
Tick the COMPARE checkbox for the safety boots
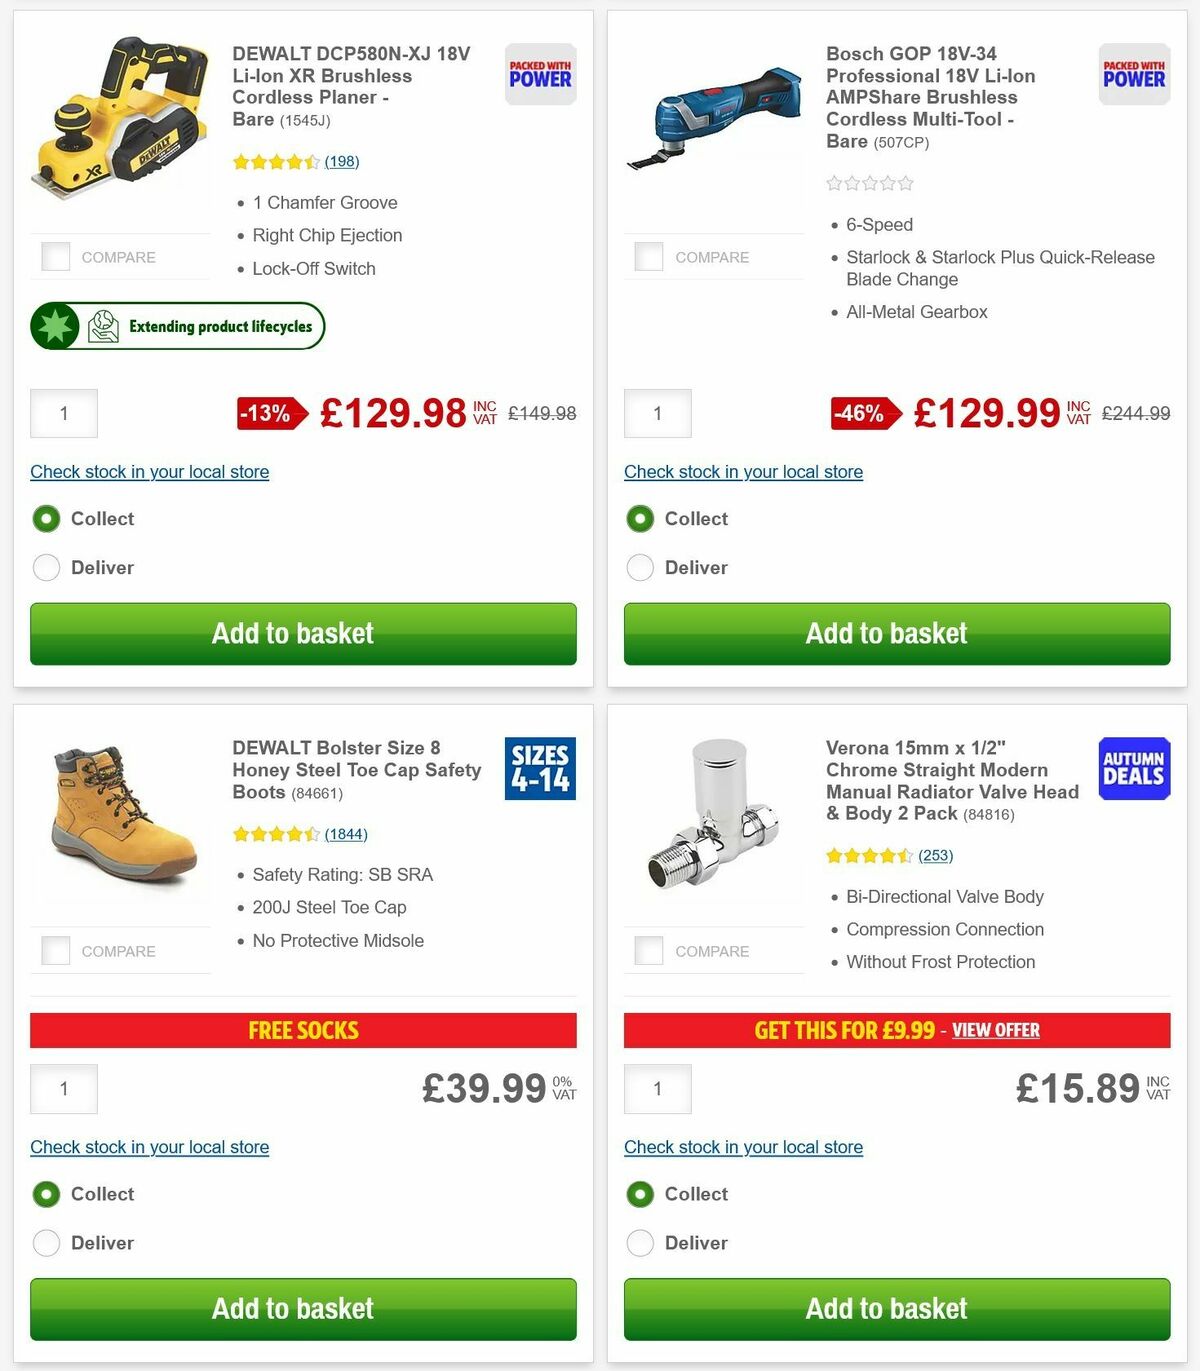tap(55, 950)
